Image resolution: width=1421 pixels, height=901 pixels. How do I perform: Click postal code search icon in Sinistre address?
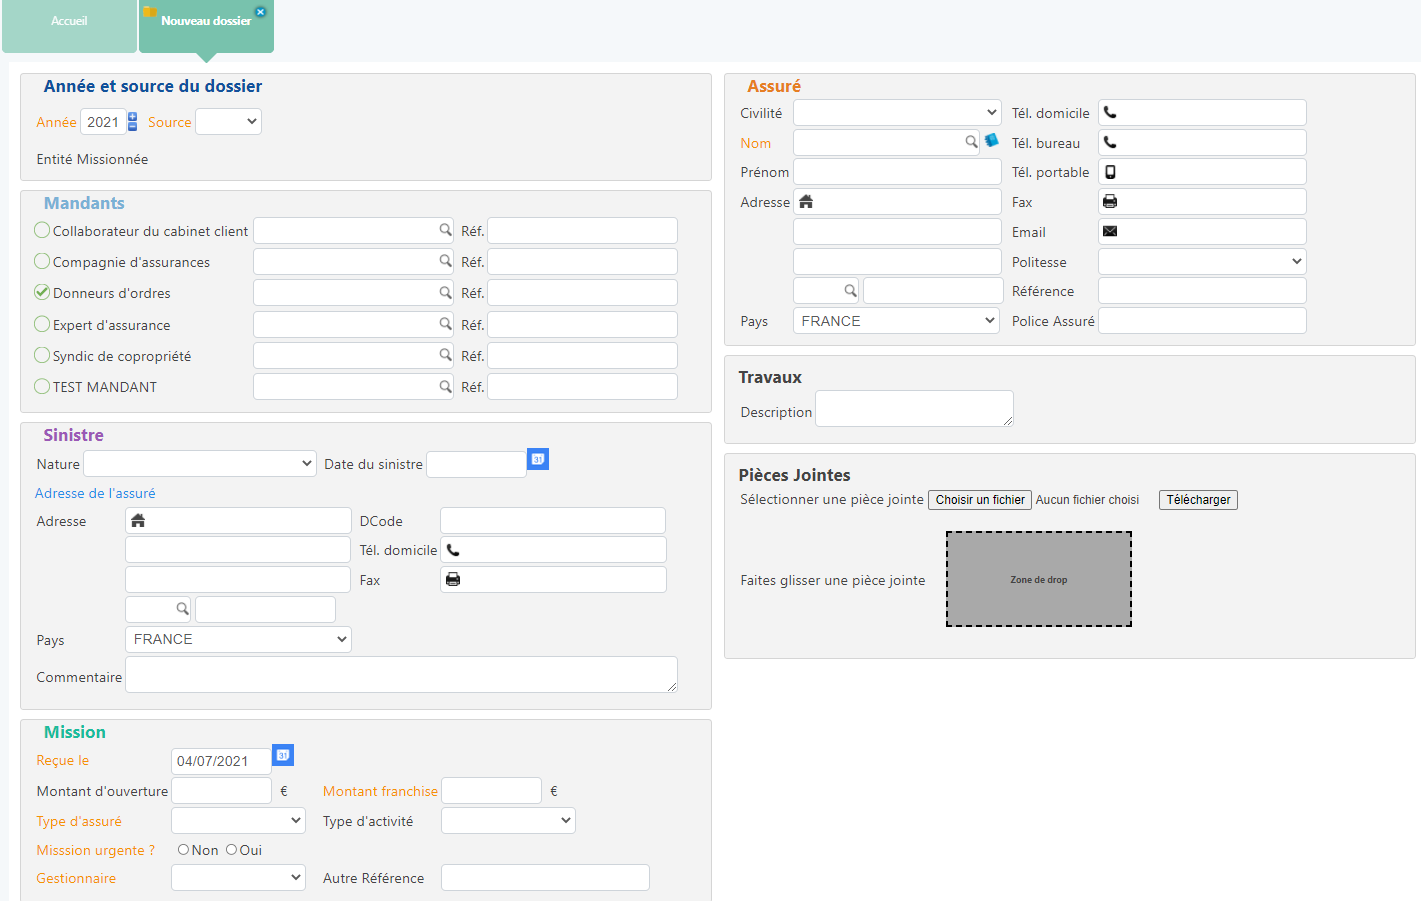click(182, 608)
